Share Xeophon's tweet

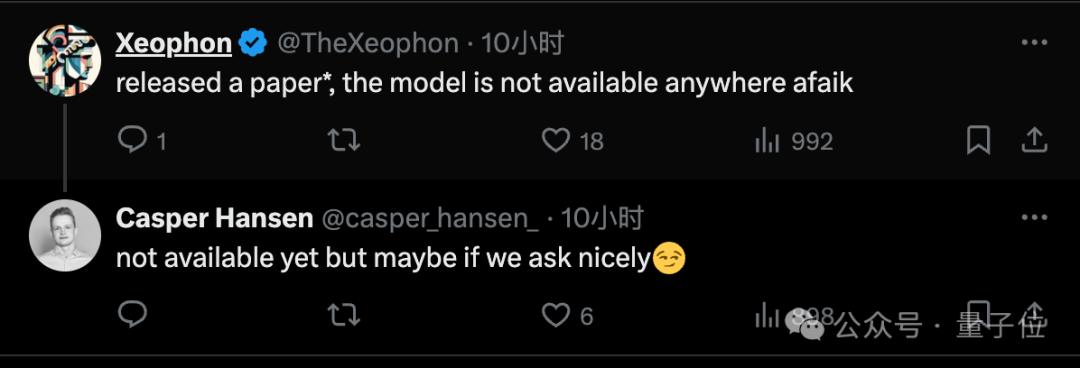pyautogui.click(x=1034, y=140)
